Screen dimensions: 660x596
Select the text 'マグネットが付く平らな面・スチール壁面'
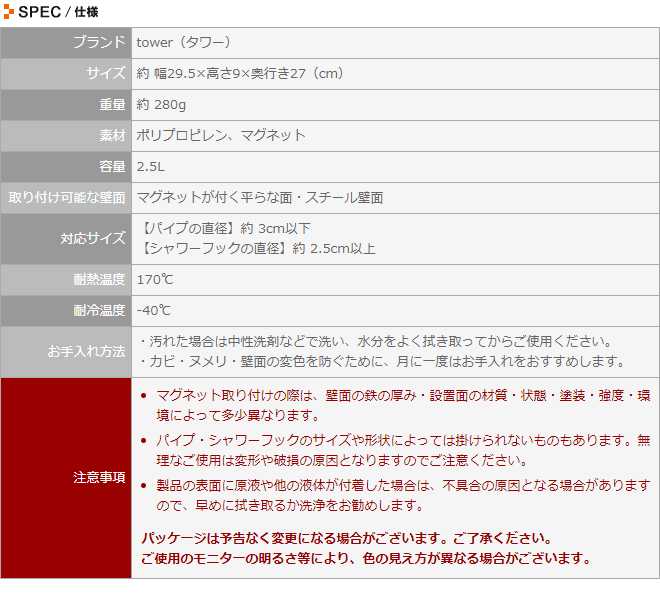[260, 198]
